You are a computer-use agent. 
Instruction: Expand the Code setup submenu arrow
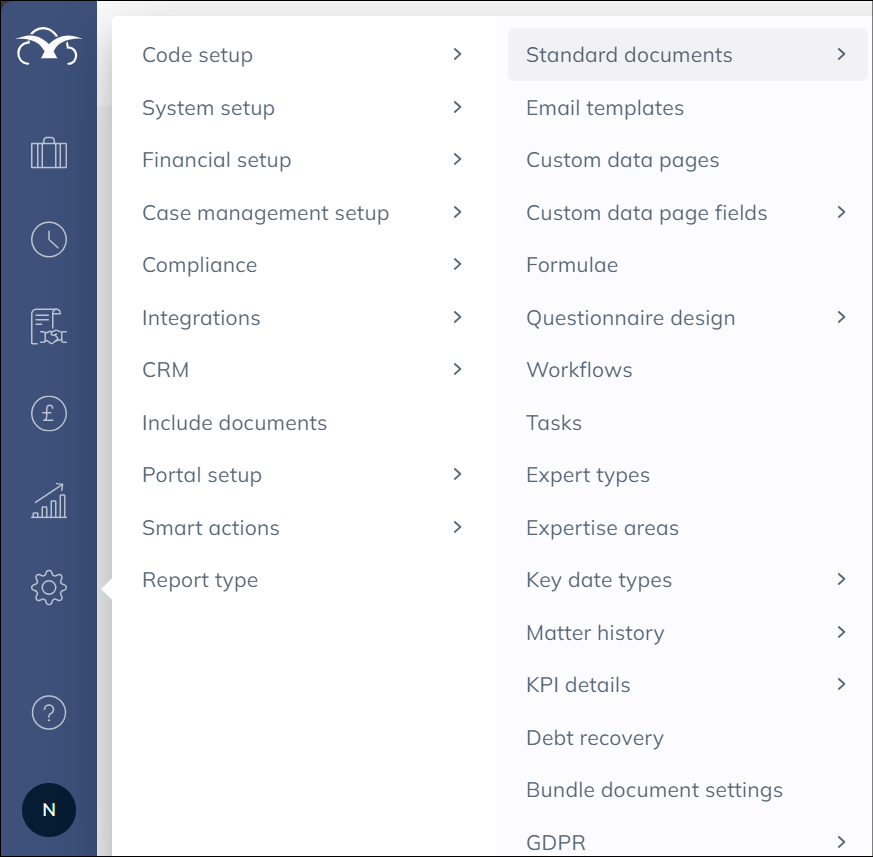[x=457, y=54]
